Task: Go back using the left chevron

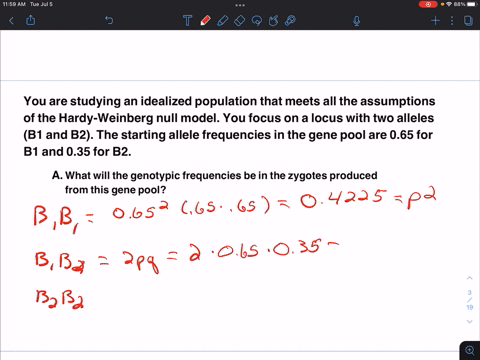Action: [12, 21]
